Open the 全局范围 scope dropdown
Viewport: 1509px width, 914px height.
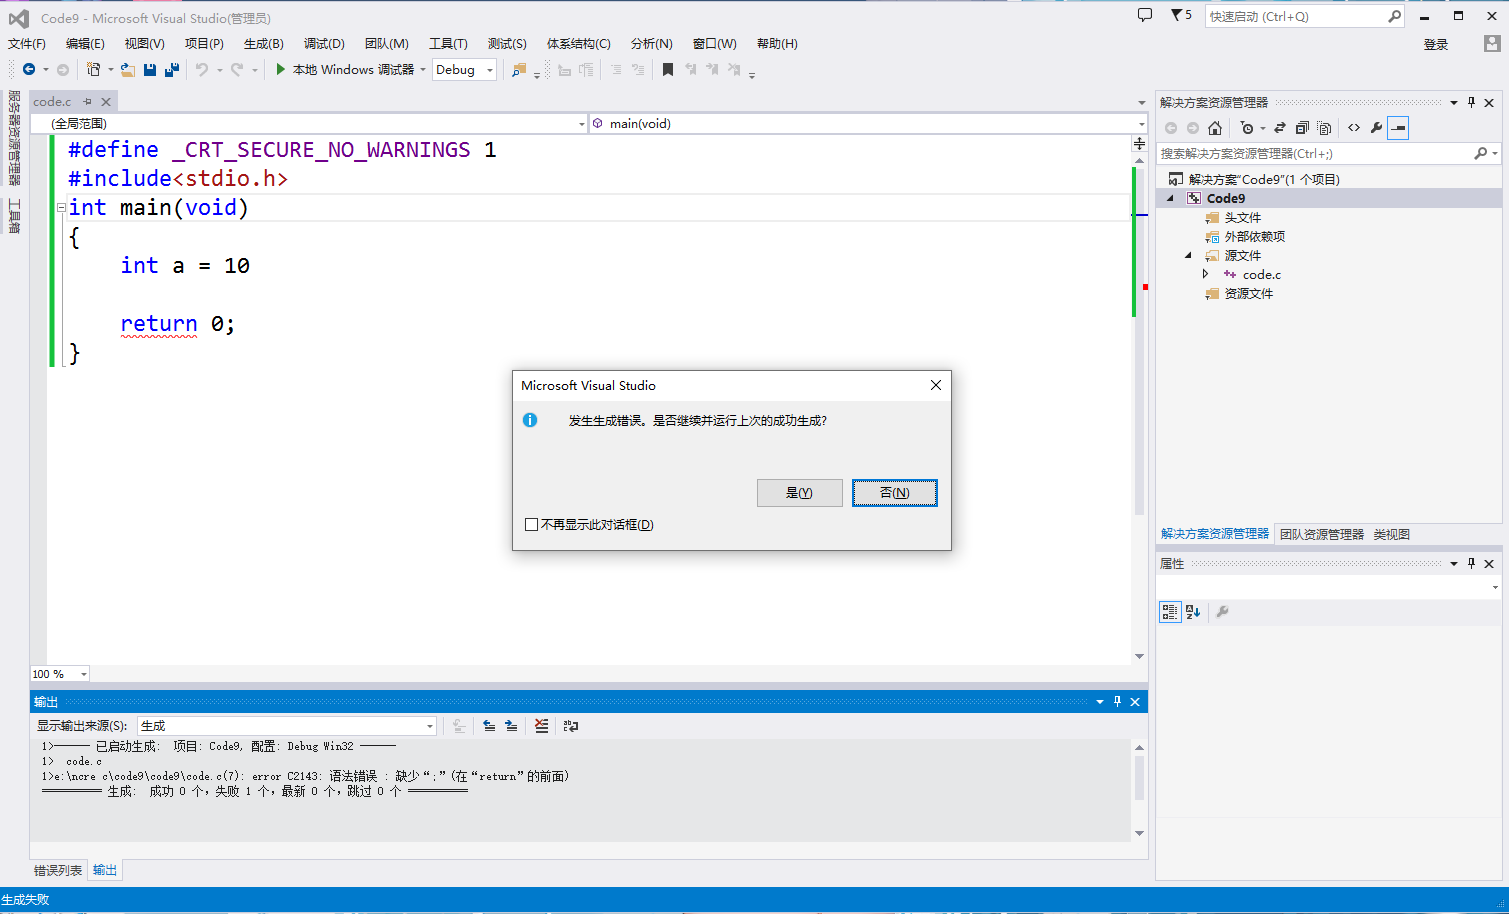pyautogui.click(x=582, y=124)
